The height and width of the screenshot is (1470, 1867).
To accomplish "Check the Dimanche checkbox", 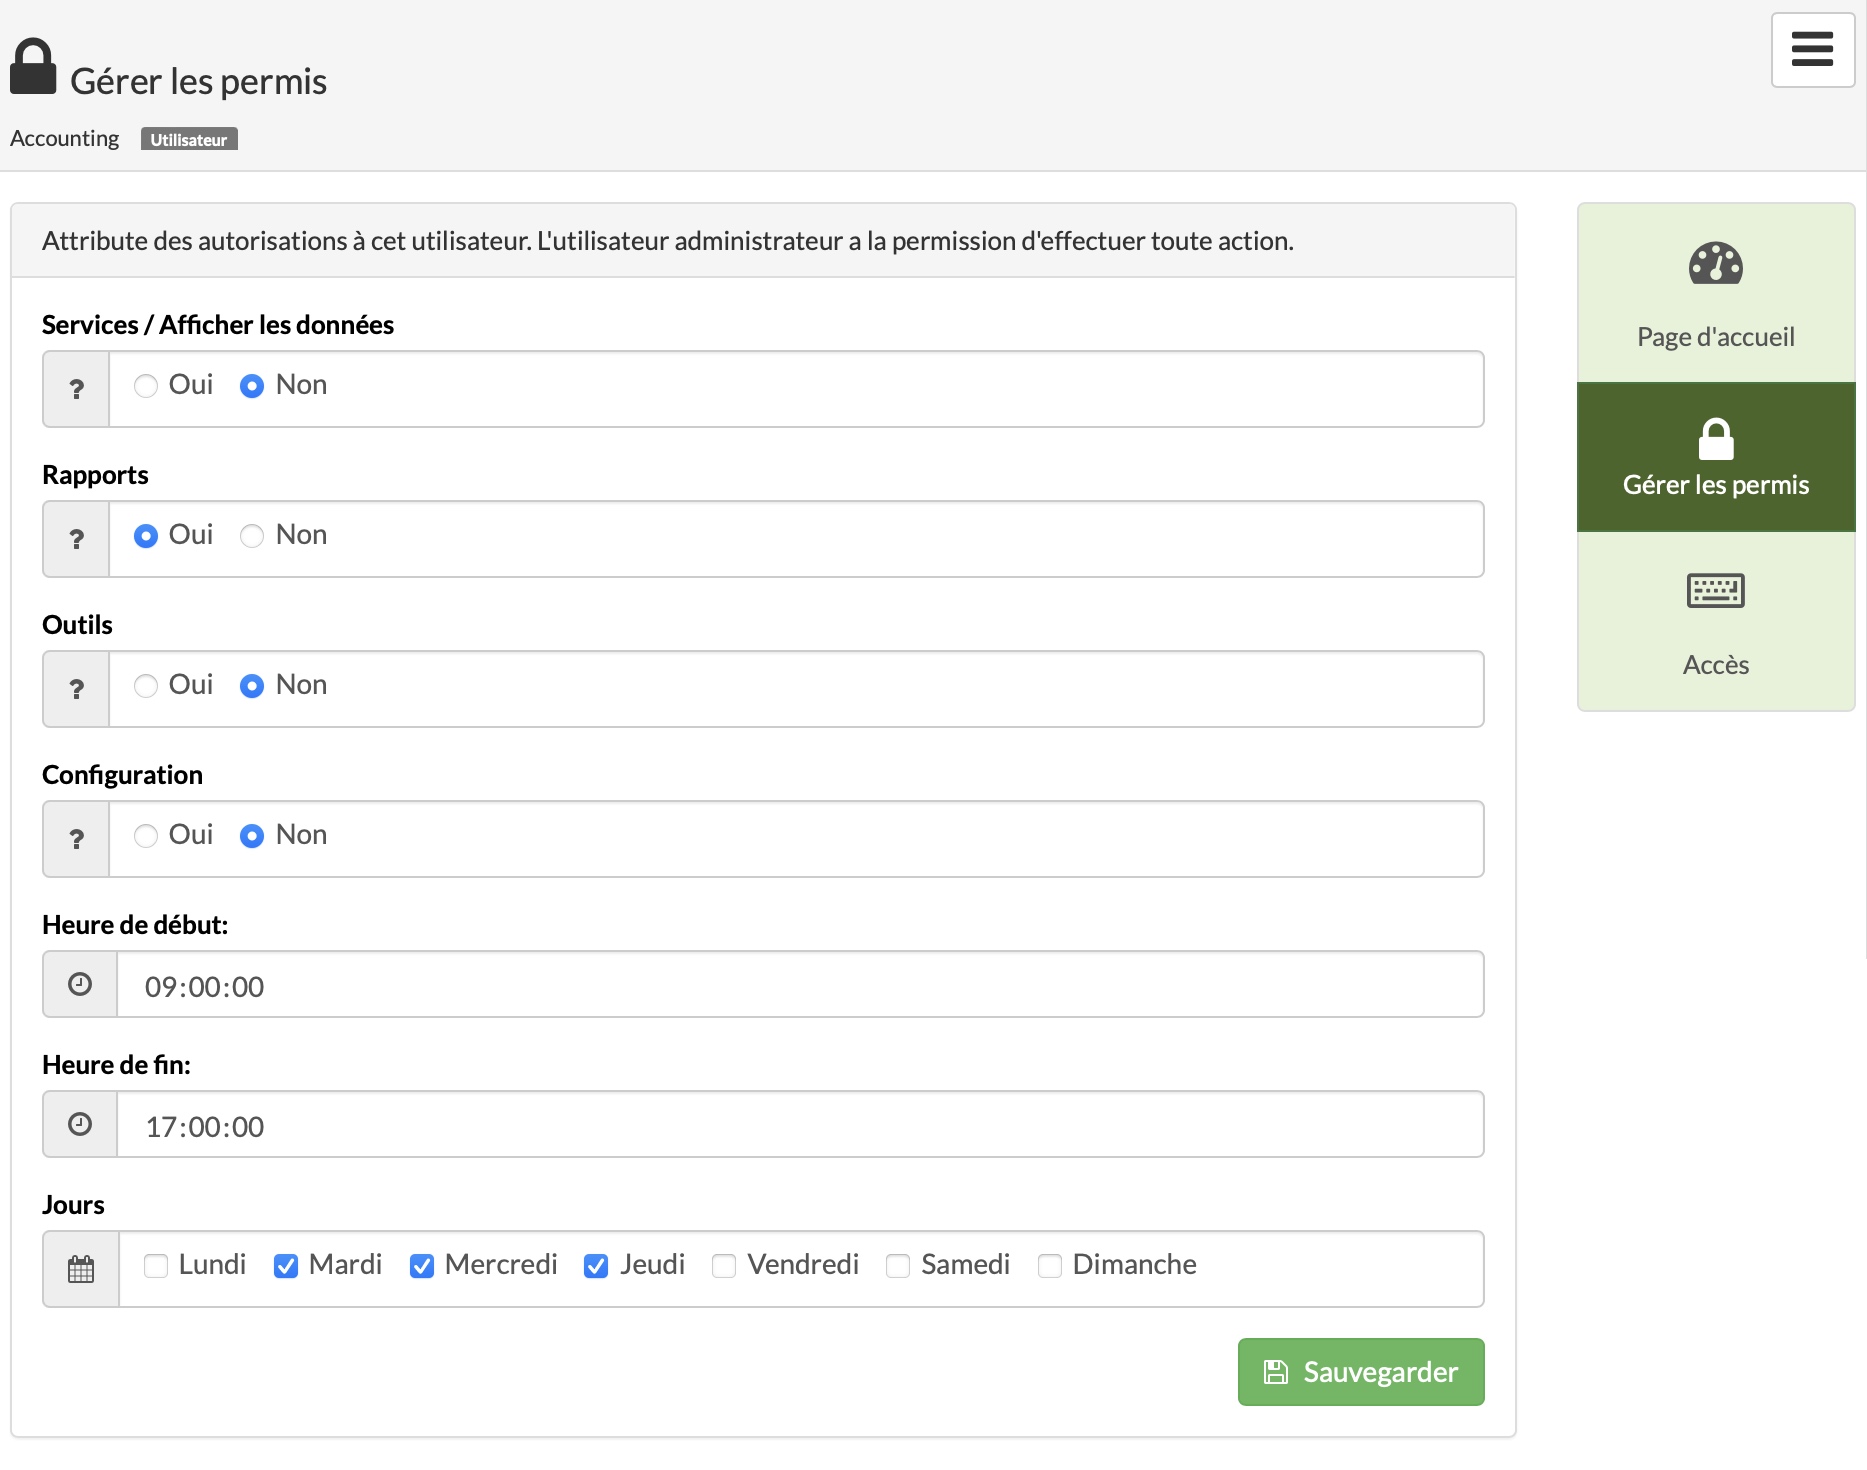I will point(1050,1266).
